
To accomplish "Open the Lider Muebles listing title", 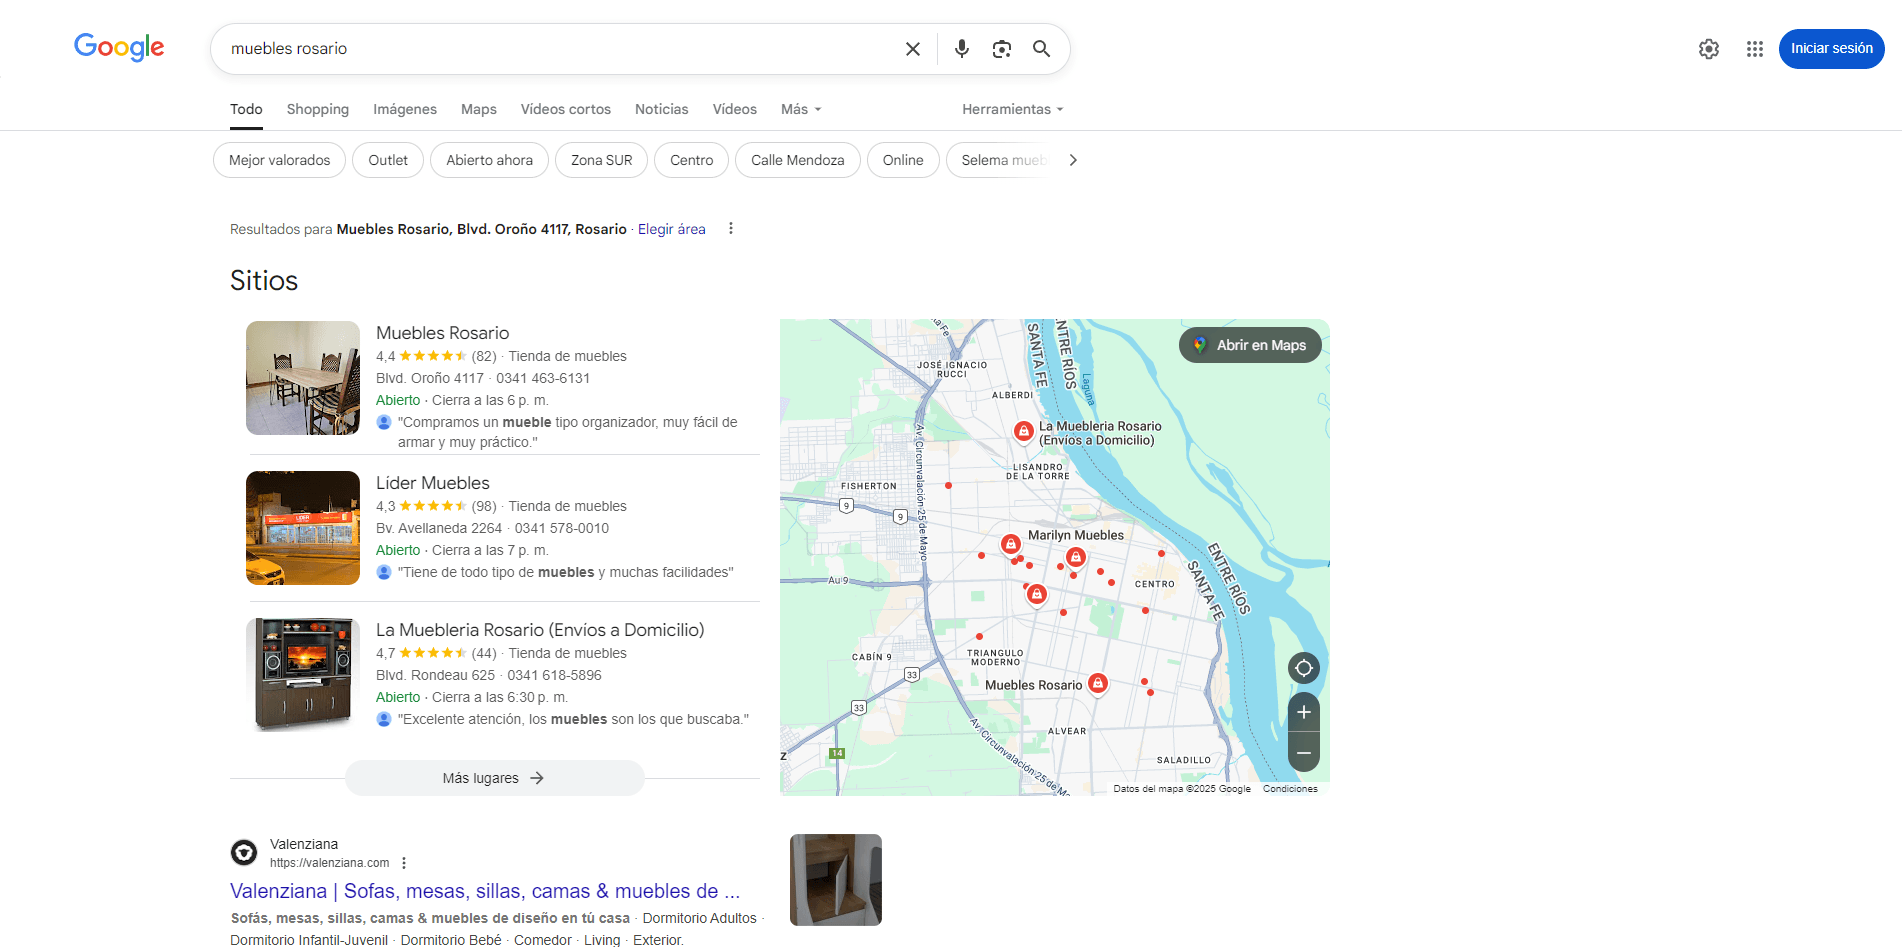I will [433, 483].
